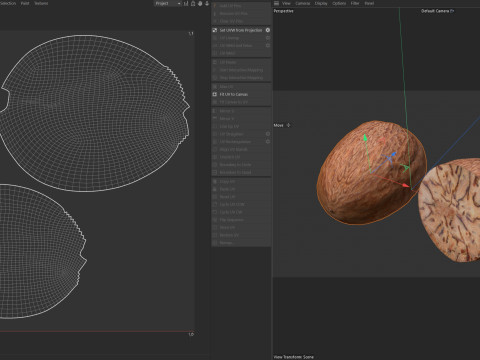Click the green Y-axis gizmo arrow
This screenshot has height=360, width=480.
365,137
